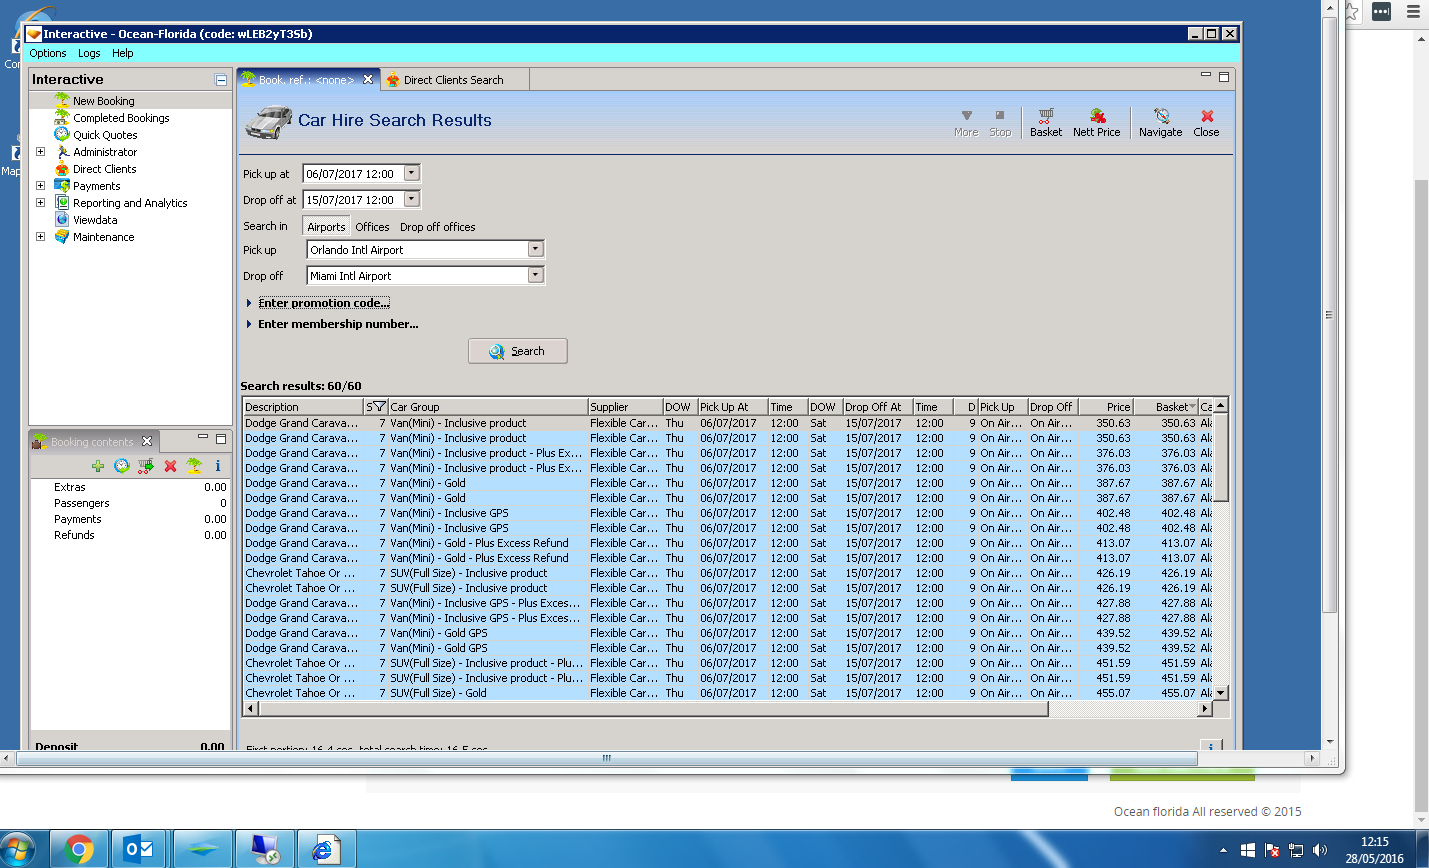Image resolution: width=1429 pixels, height=868 pixels.
Task: Switch to the Direct Clients Search tab
Action: 452,80
